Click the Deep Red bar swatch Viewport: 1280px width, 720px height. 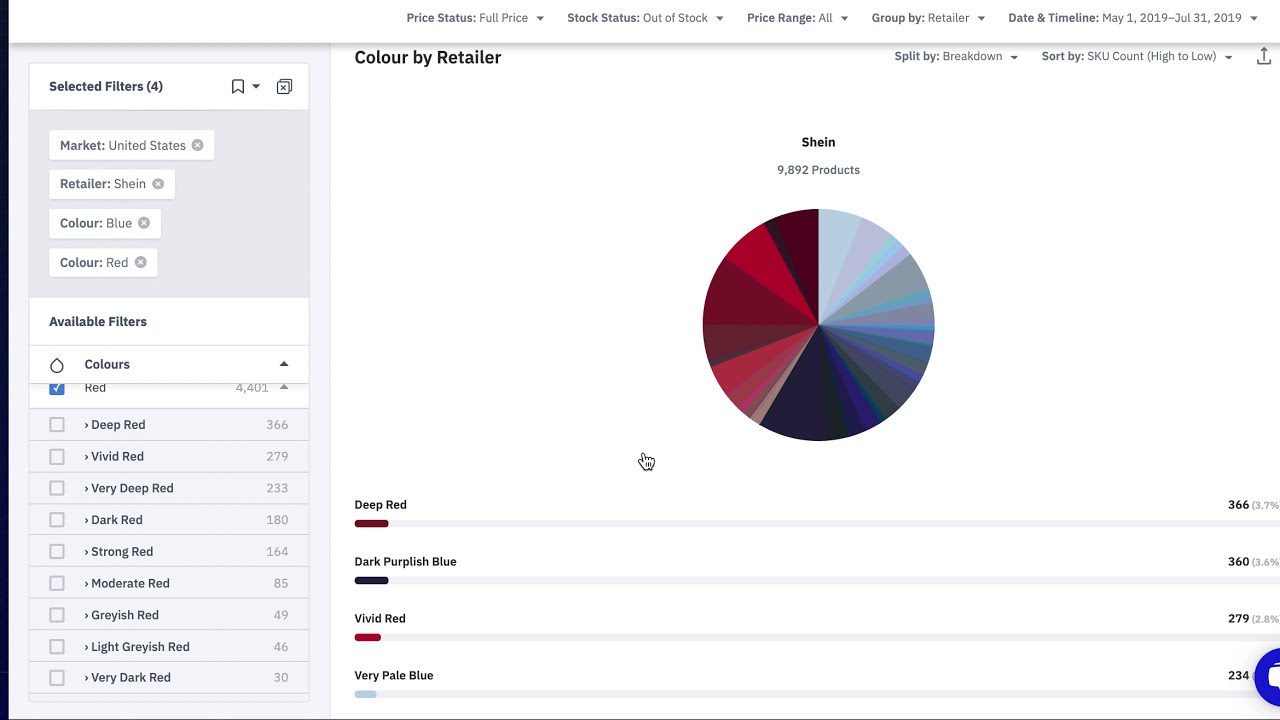(371, 524)
